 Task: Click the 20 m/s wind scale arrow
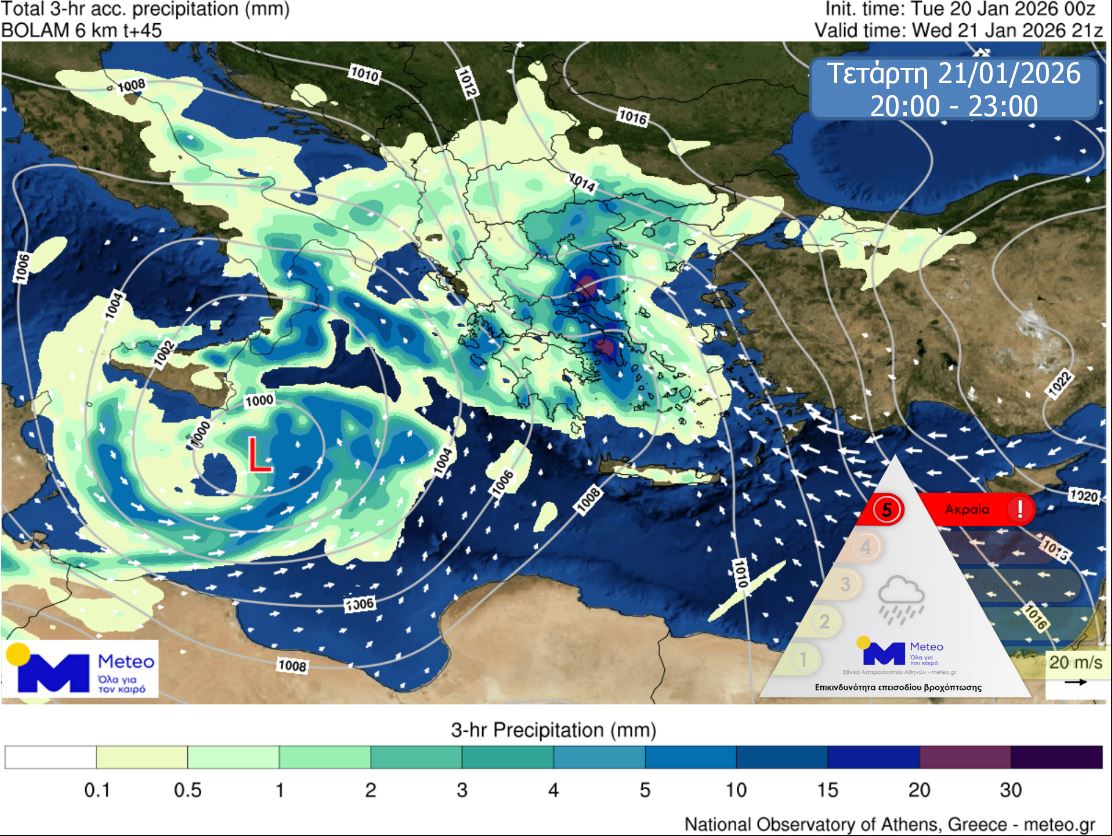1076,682
